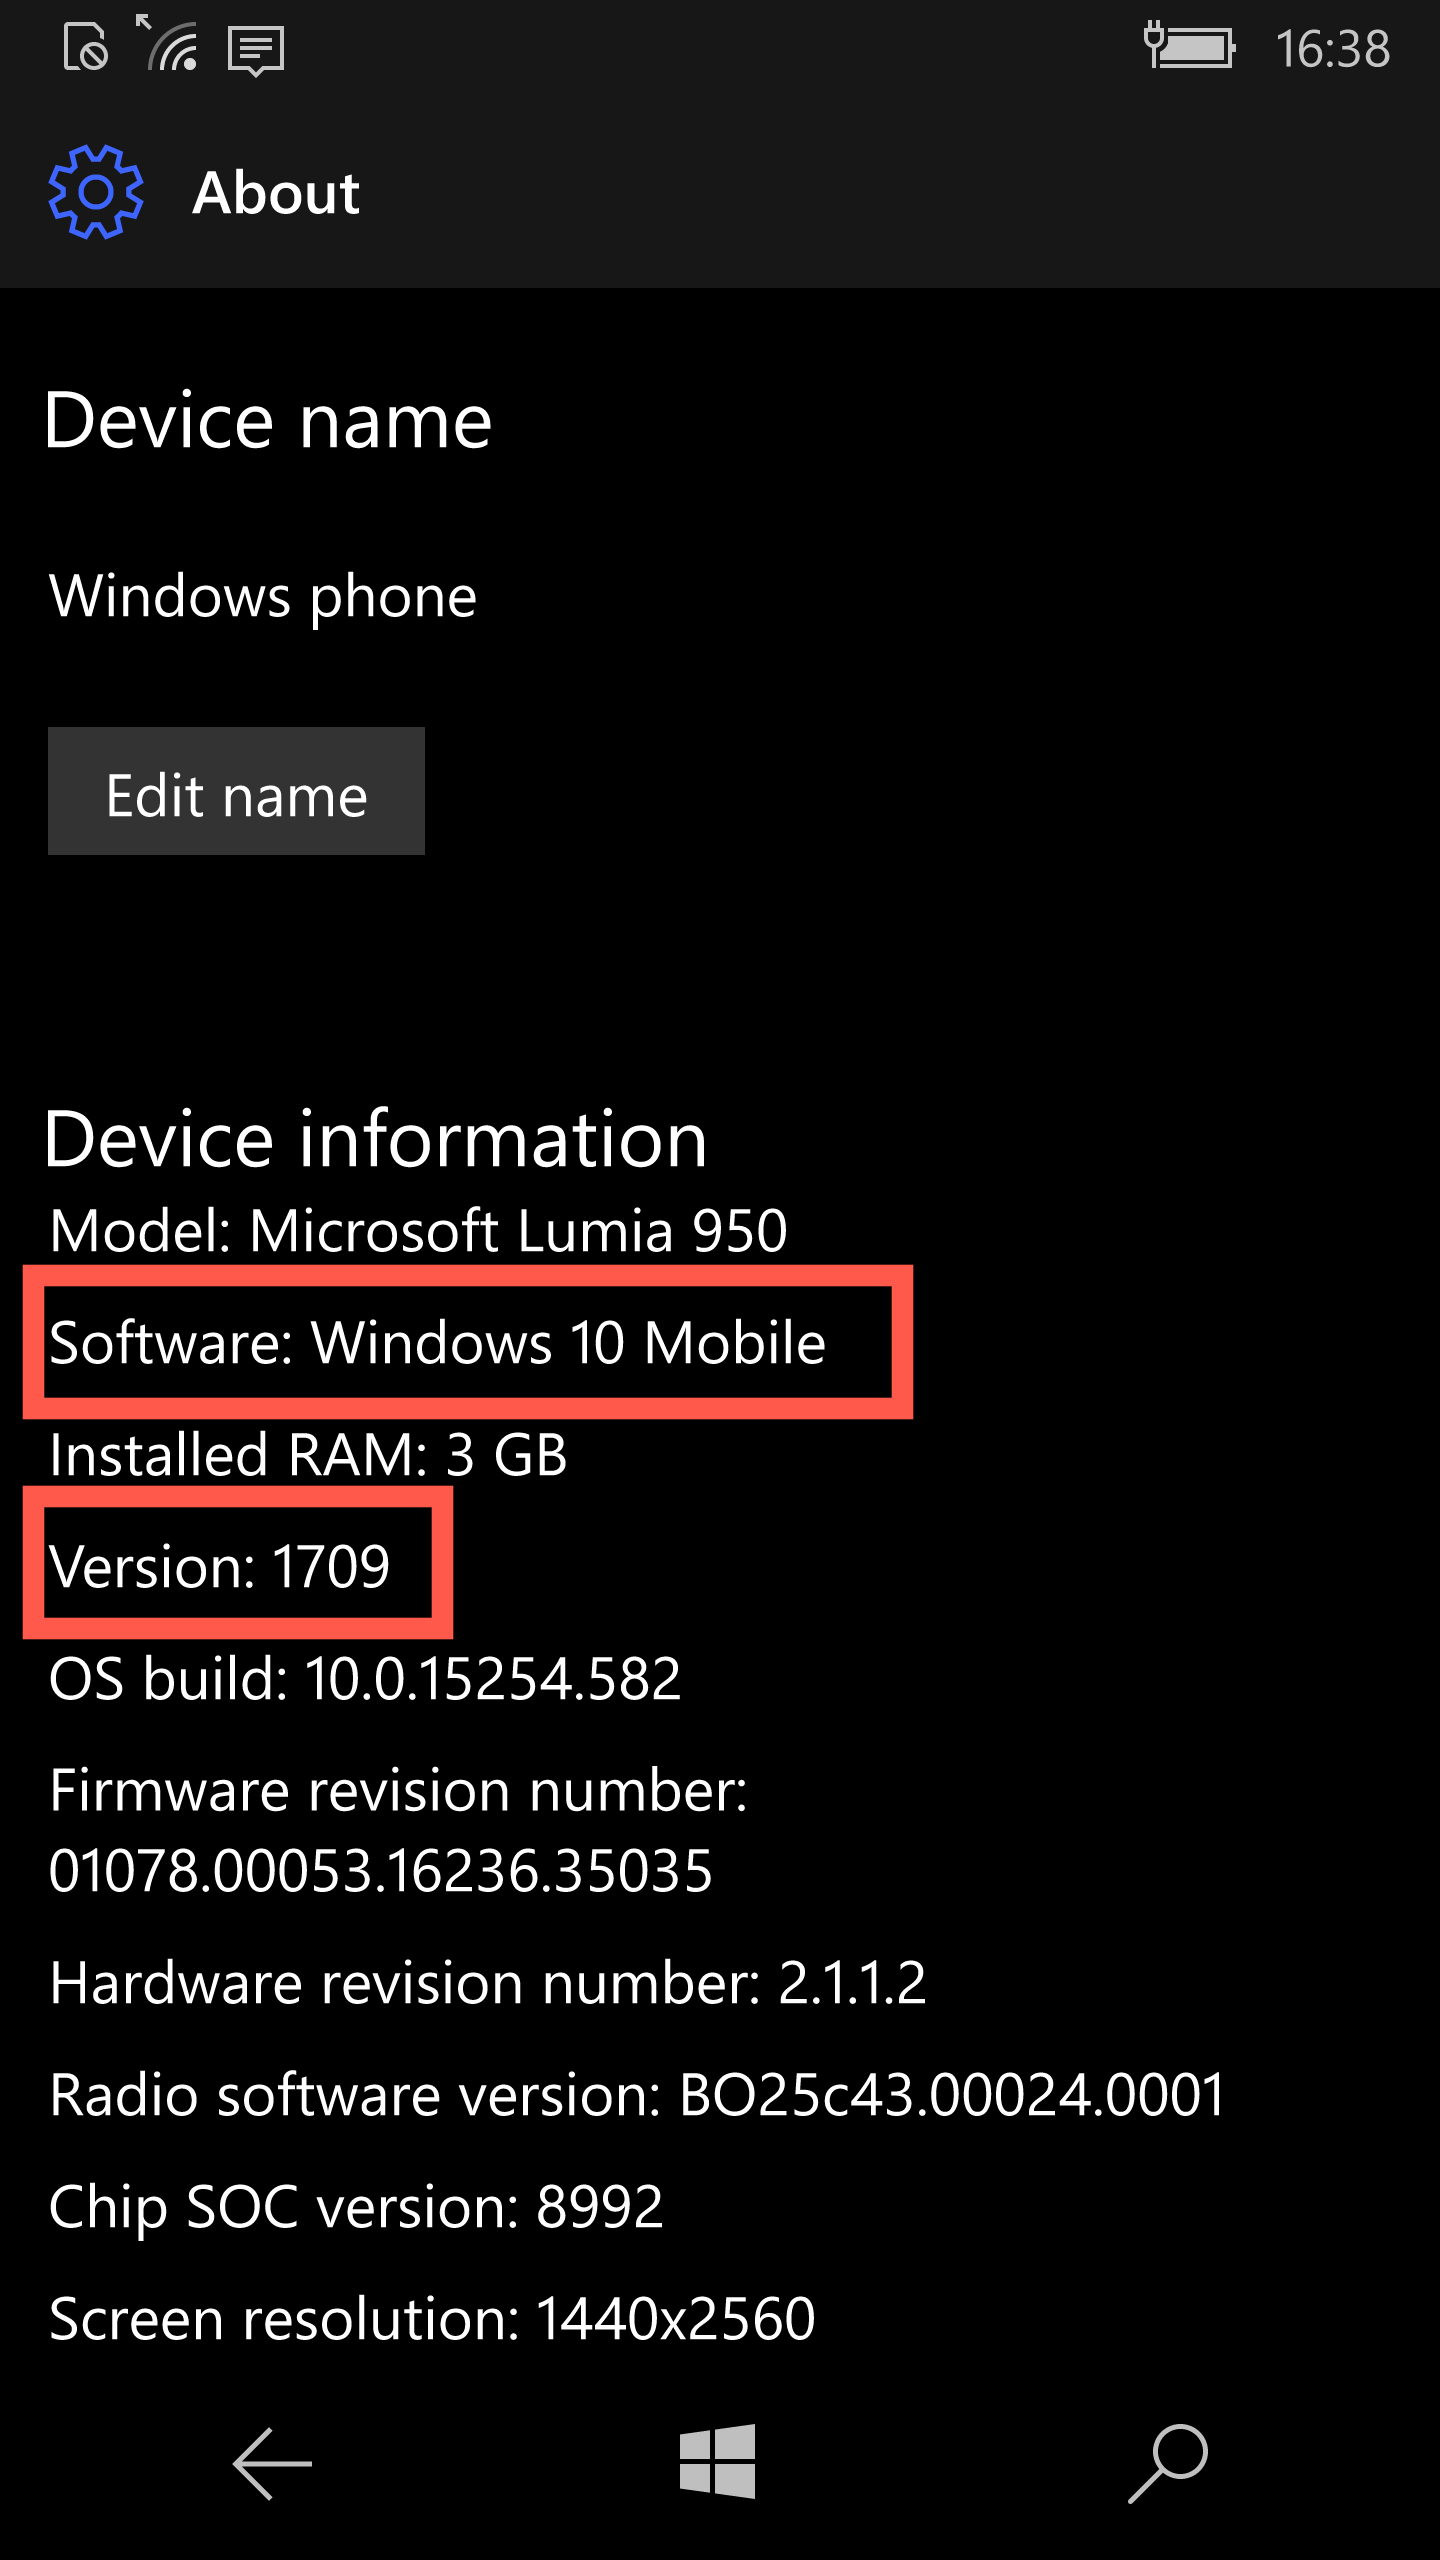
Task: Click the Edit name button
Action: 236,791
